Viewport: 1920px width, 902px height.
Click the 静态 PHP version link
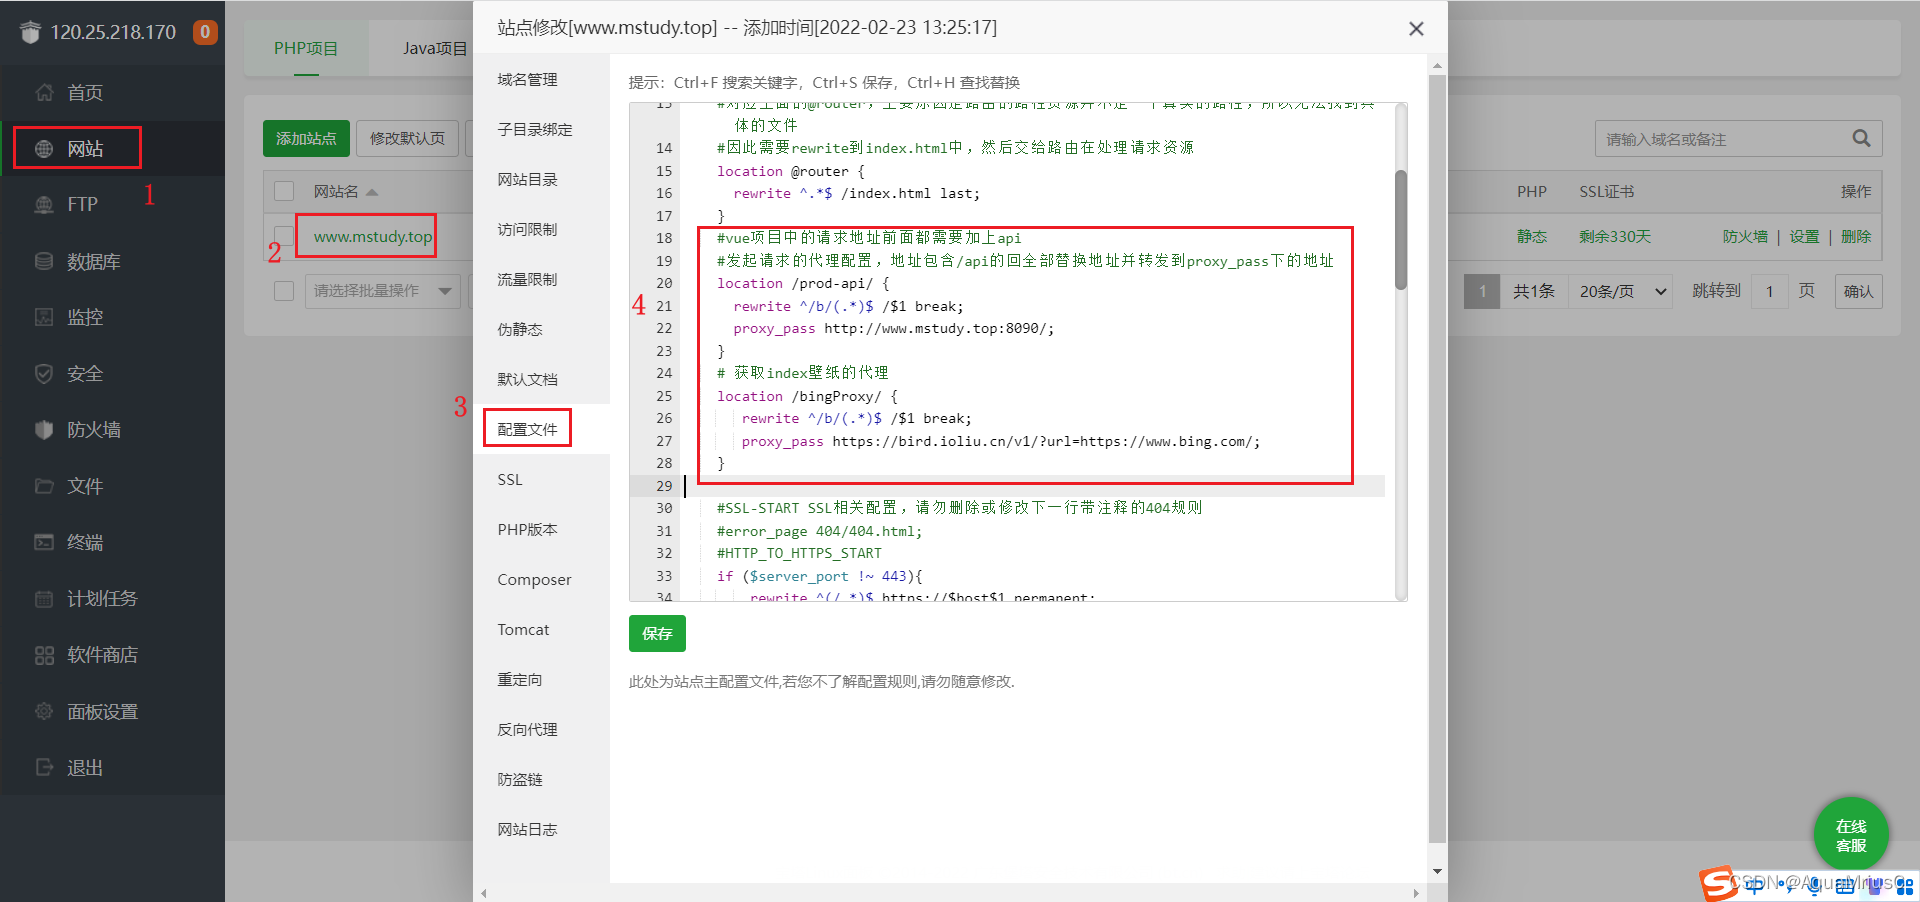pyautogui.click(x=1531, y=236)
